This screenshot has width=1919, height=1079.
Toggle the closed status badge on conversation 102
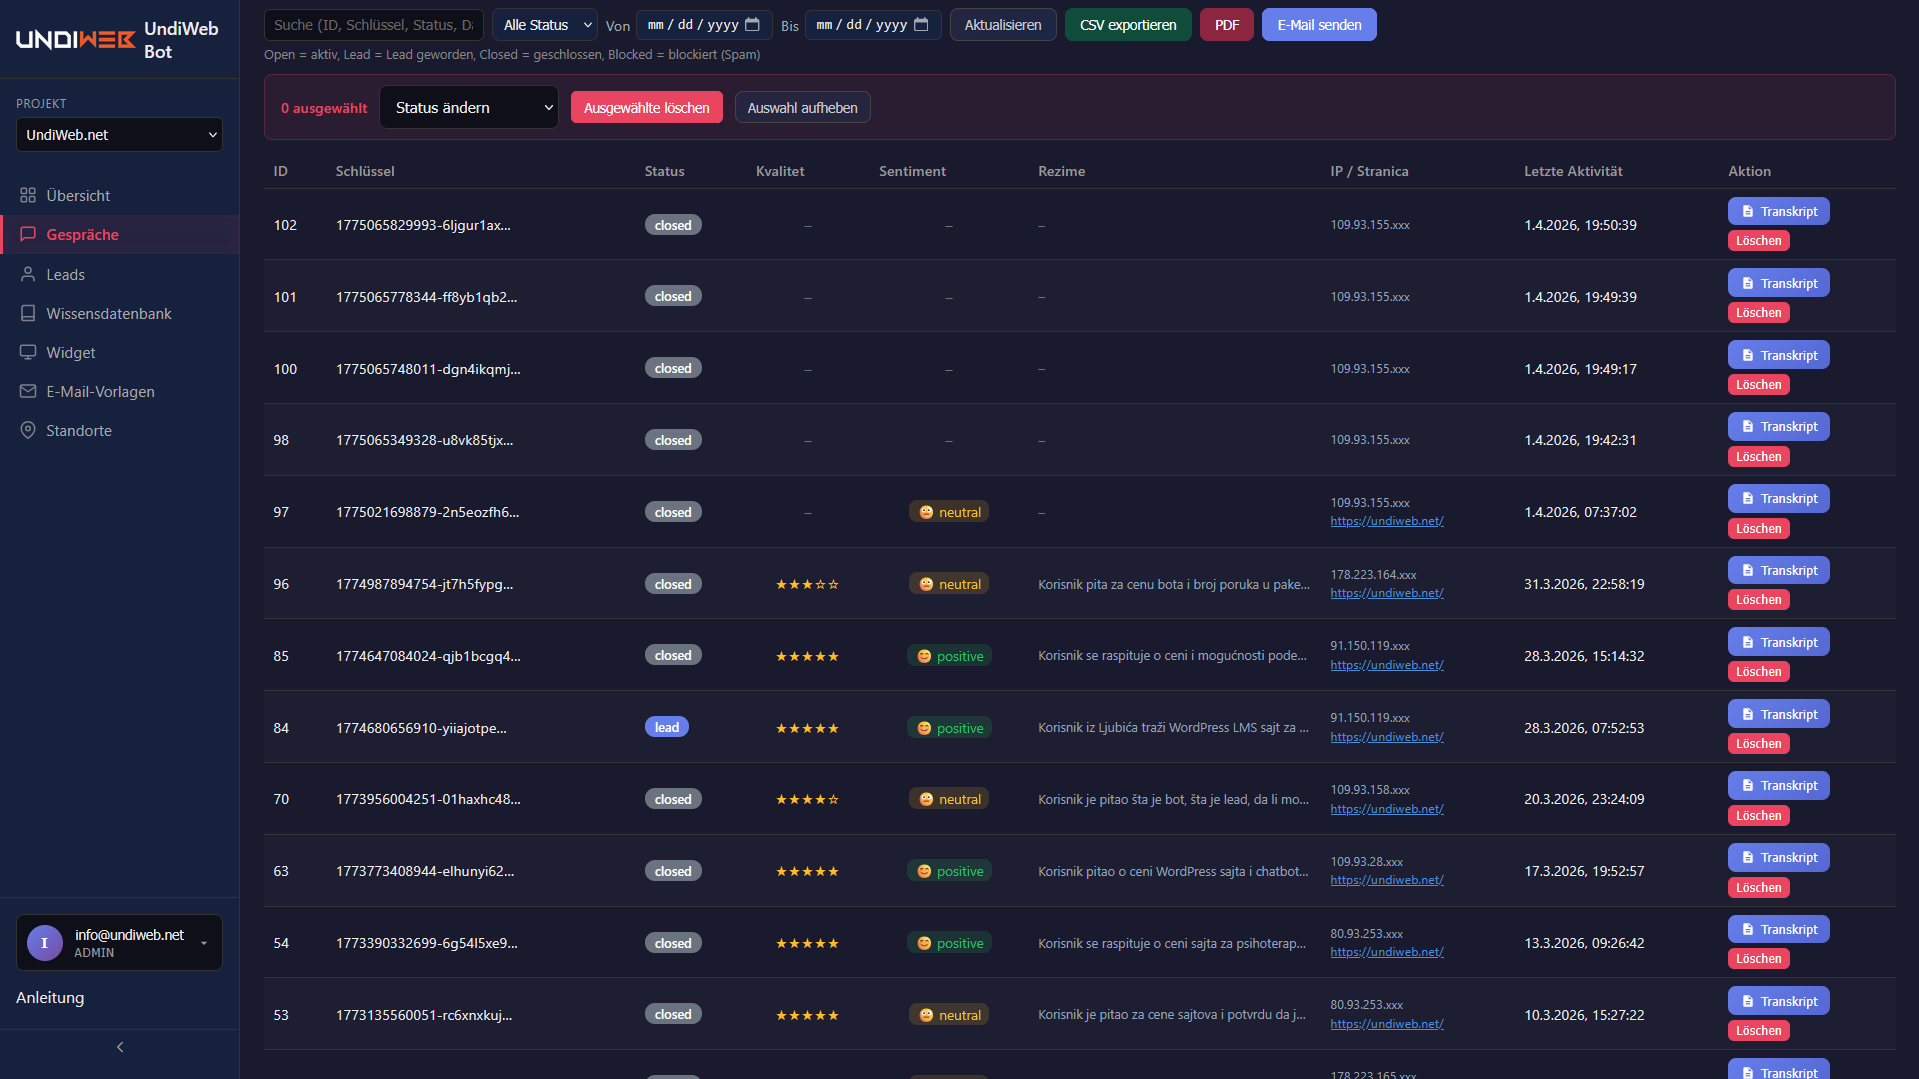(x=672, y=224)
